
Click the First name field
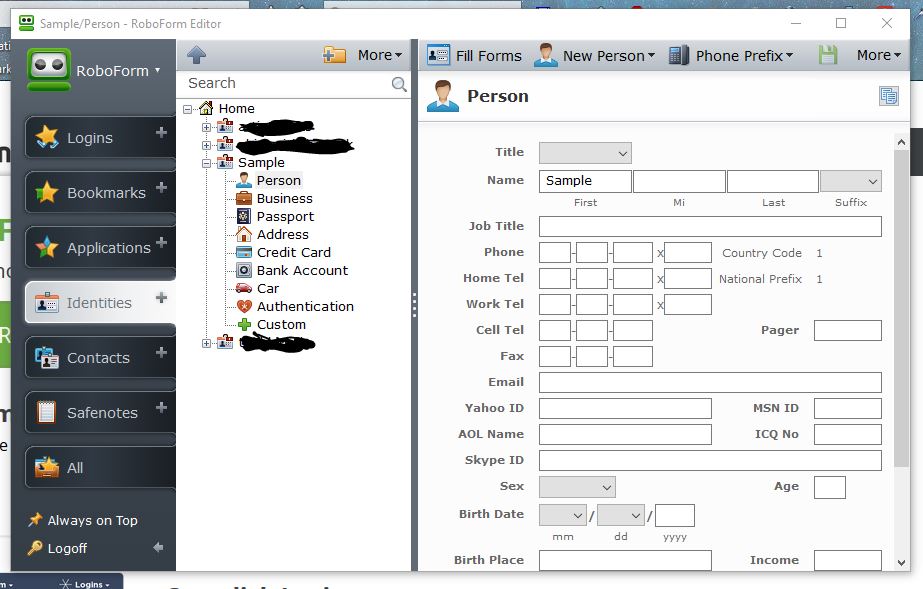click(x=585, y=181)
